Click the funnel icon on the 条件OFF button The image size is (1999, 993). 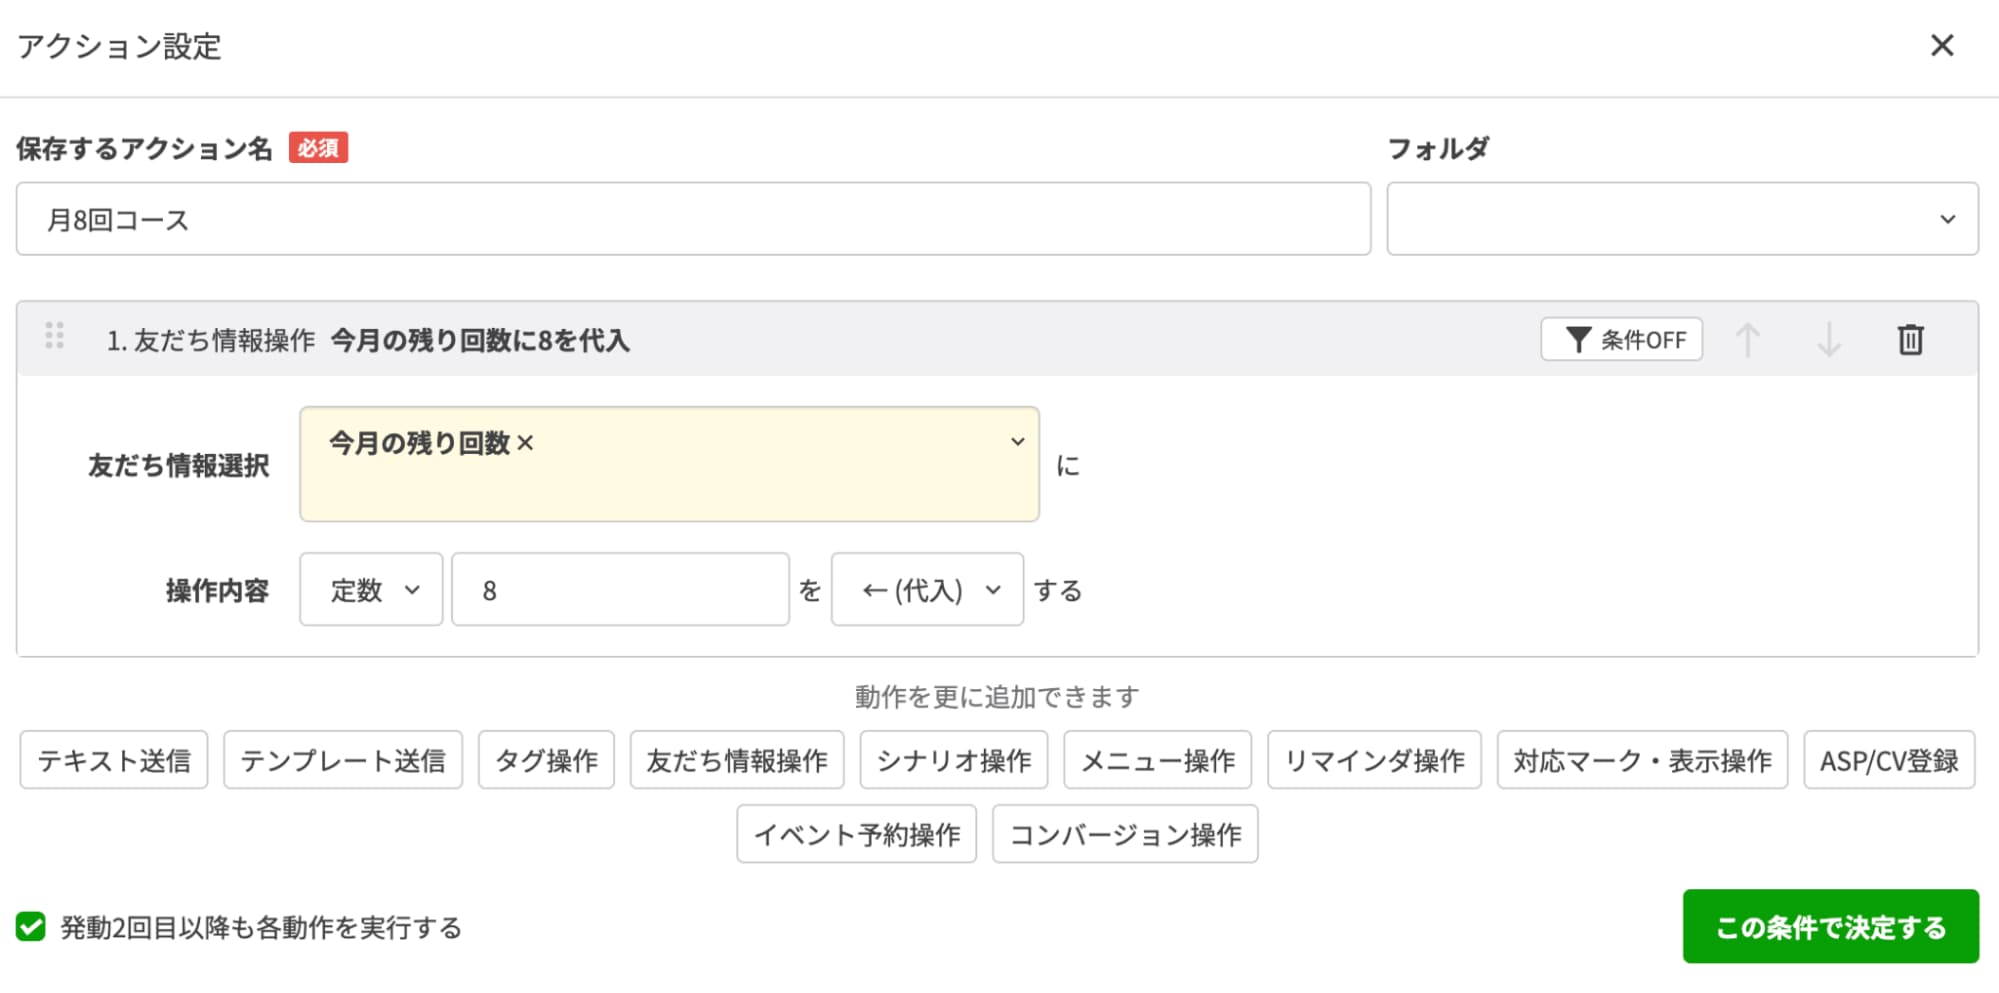point(1578,340)
